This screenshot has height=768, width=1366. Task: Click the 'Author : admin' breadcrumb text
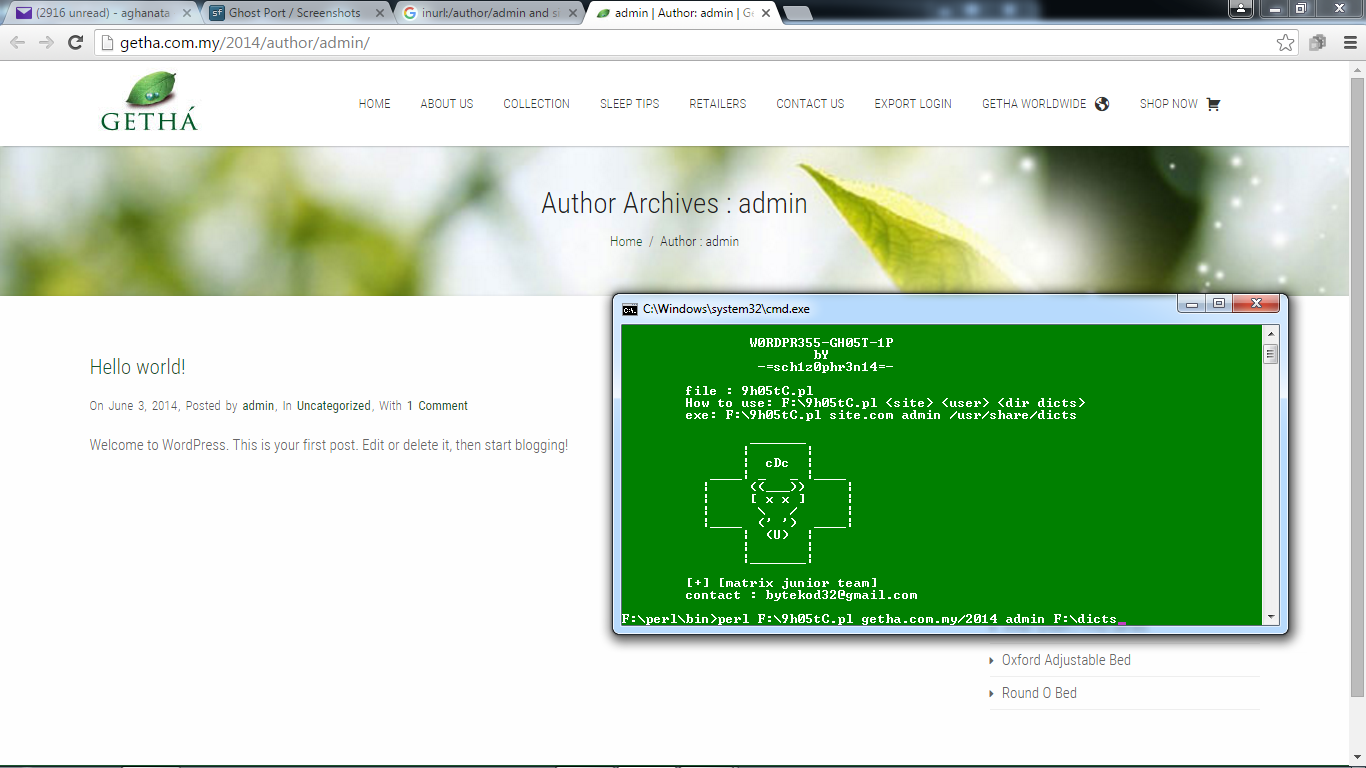(x=699, y=241)
